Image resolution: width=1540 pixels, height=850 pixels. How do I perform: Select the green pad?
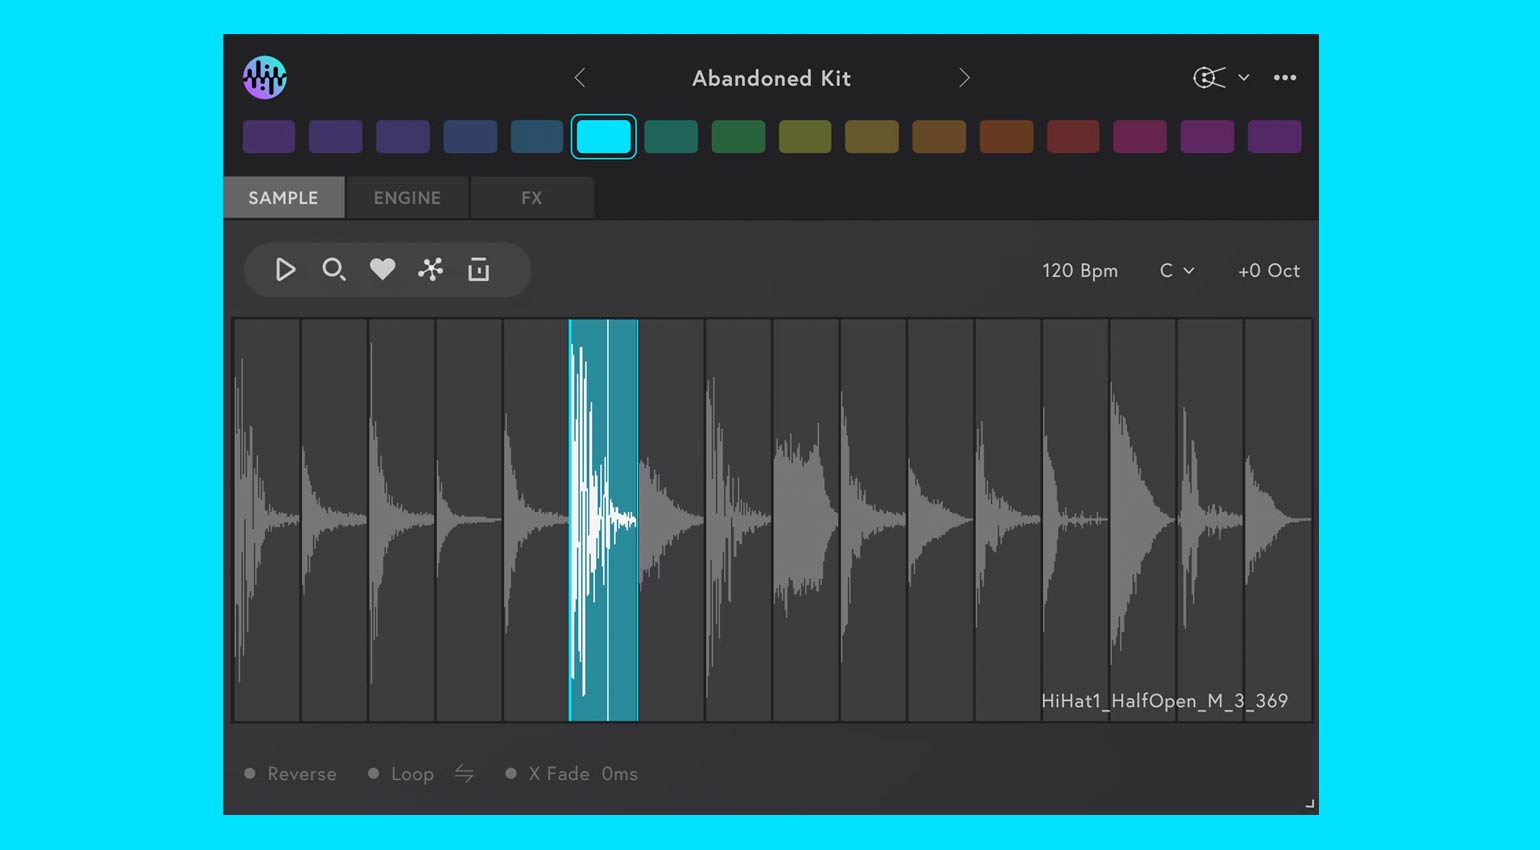(738, 136)
